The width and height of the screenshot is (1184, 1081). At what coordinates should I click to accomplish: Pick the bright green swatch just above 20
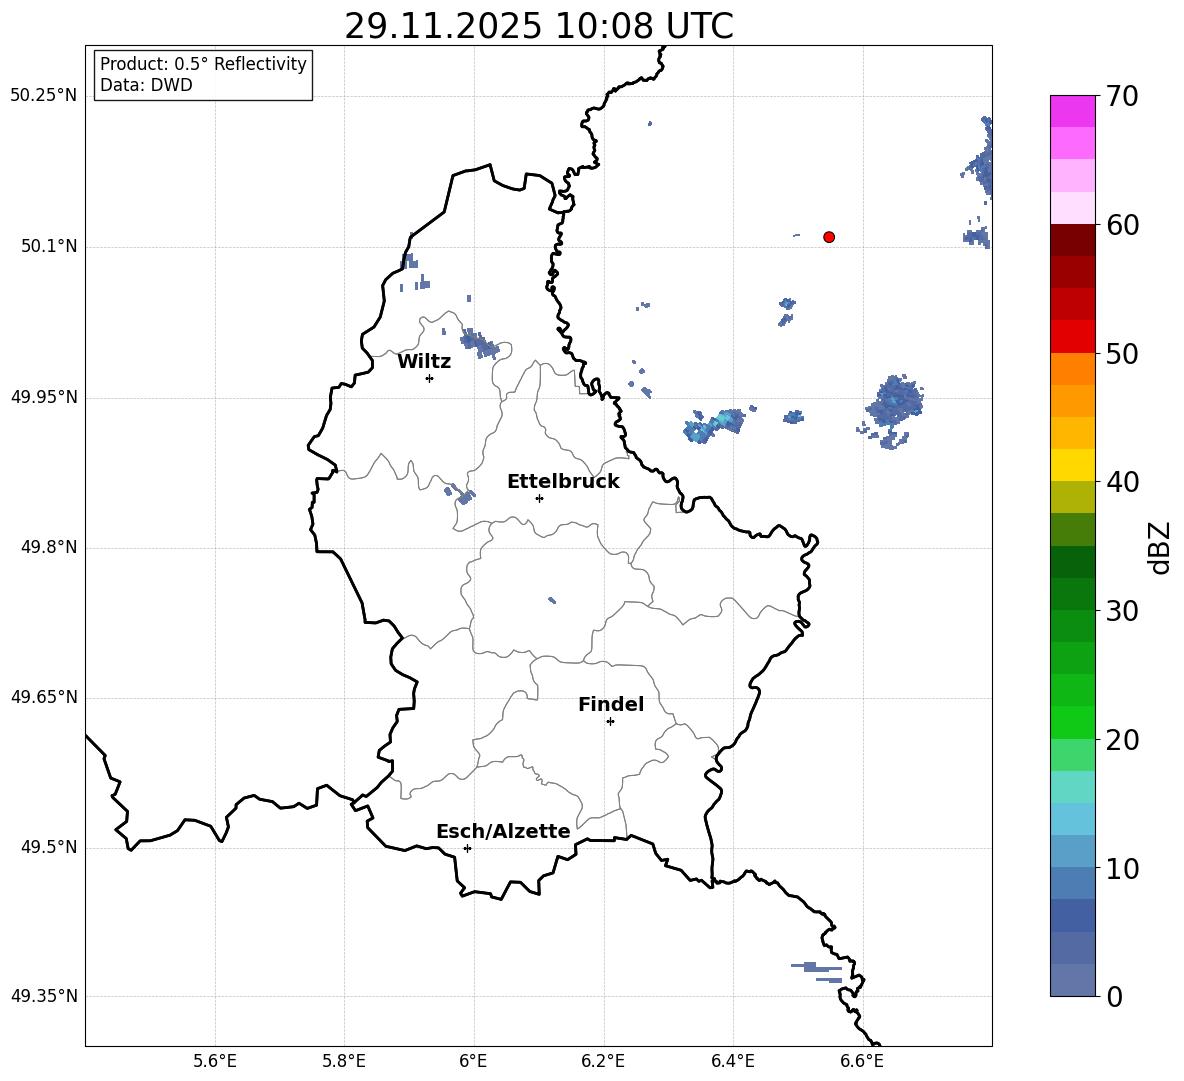click(x=1072, y=722)
